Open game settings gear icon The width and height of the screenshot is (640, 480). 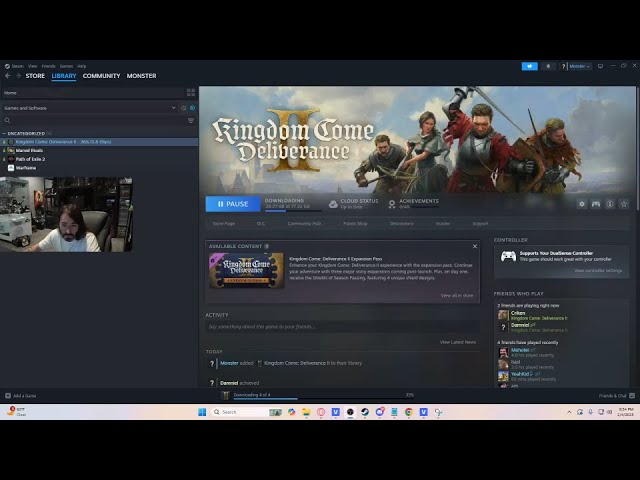click(582, 204)
